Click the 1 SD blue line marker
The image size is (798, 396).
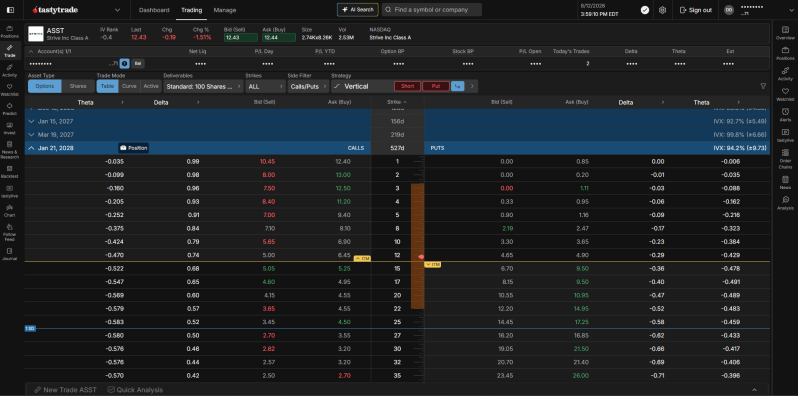coord(30,329)
